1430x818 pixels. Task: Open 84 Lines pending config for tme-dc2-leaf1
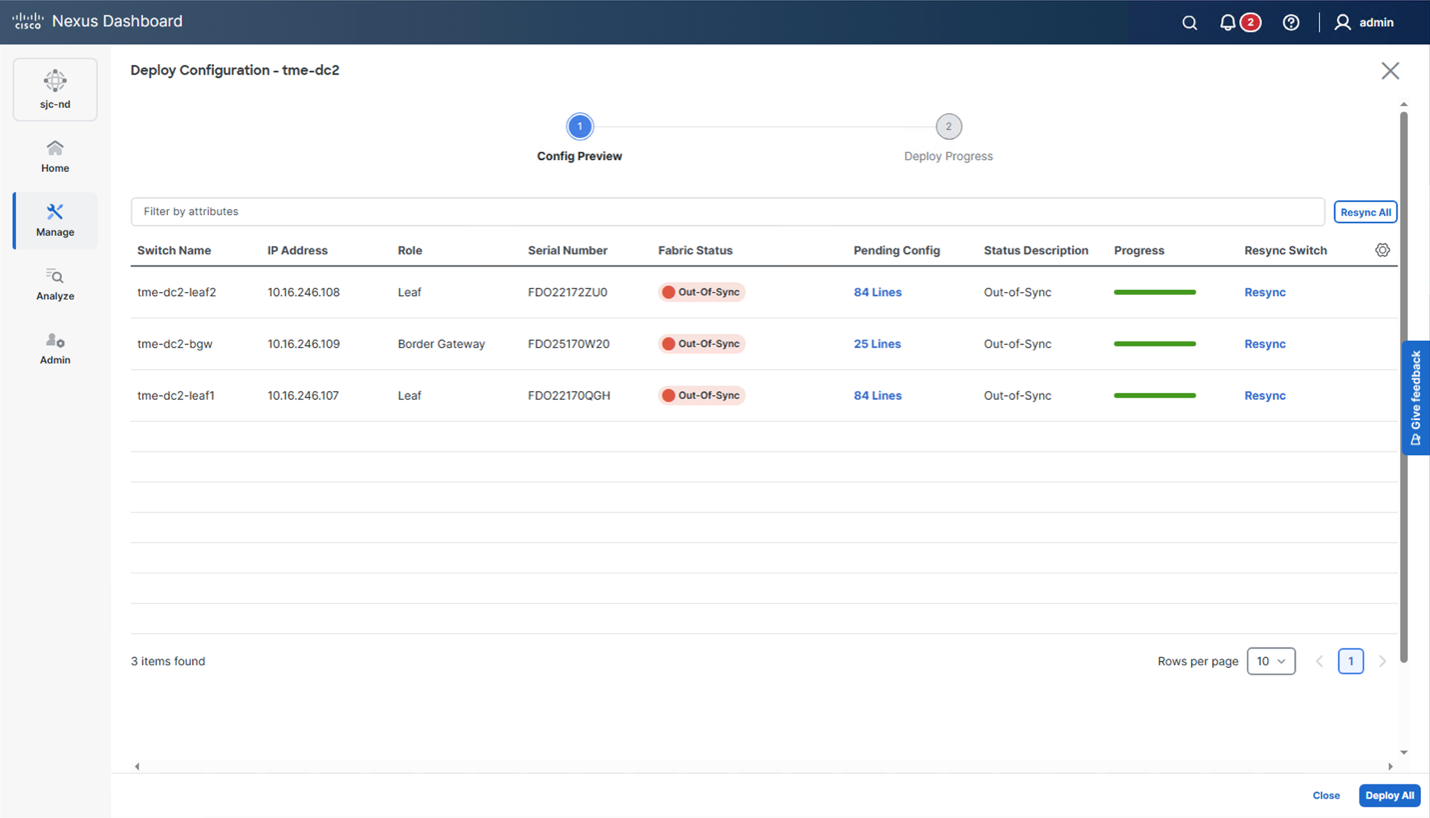pos(877,396)
